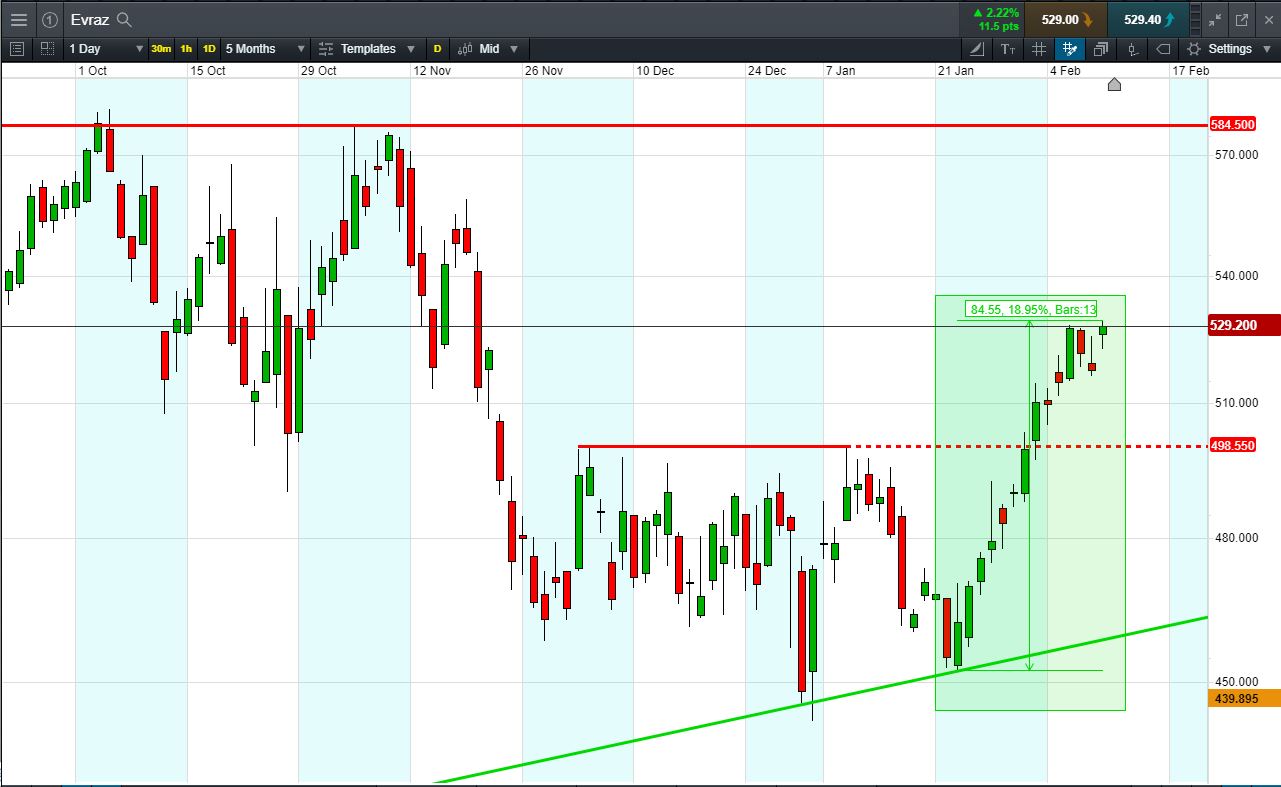Click the measurement label 84.55, 18.95%, Bars:13
This screenshot has height=787, width=1281.
click(1033, 310)
